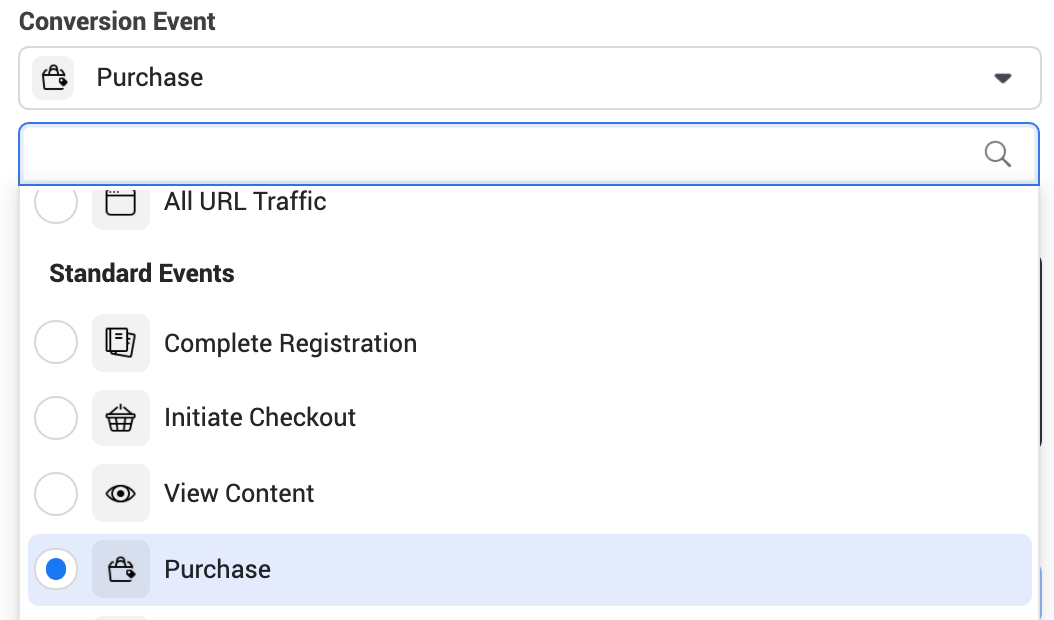Image resolution: width=1054 pixels, height=620 pixels.
Task: Focus the event search input field
Action: [x=500, y=154]
